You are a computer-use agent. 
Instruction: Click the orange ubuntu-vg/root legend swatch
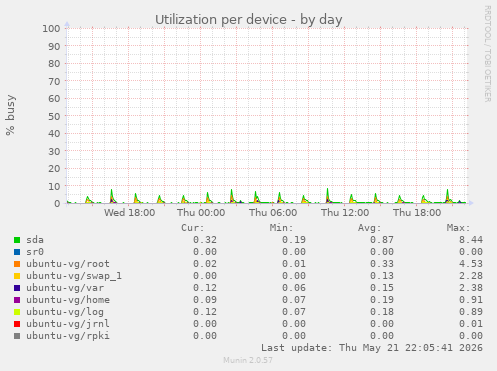[x=17, y=264]
